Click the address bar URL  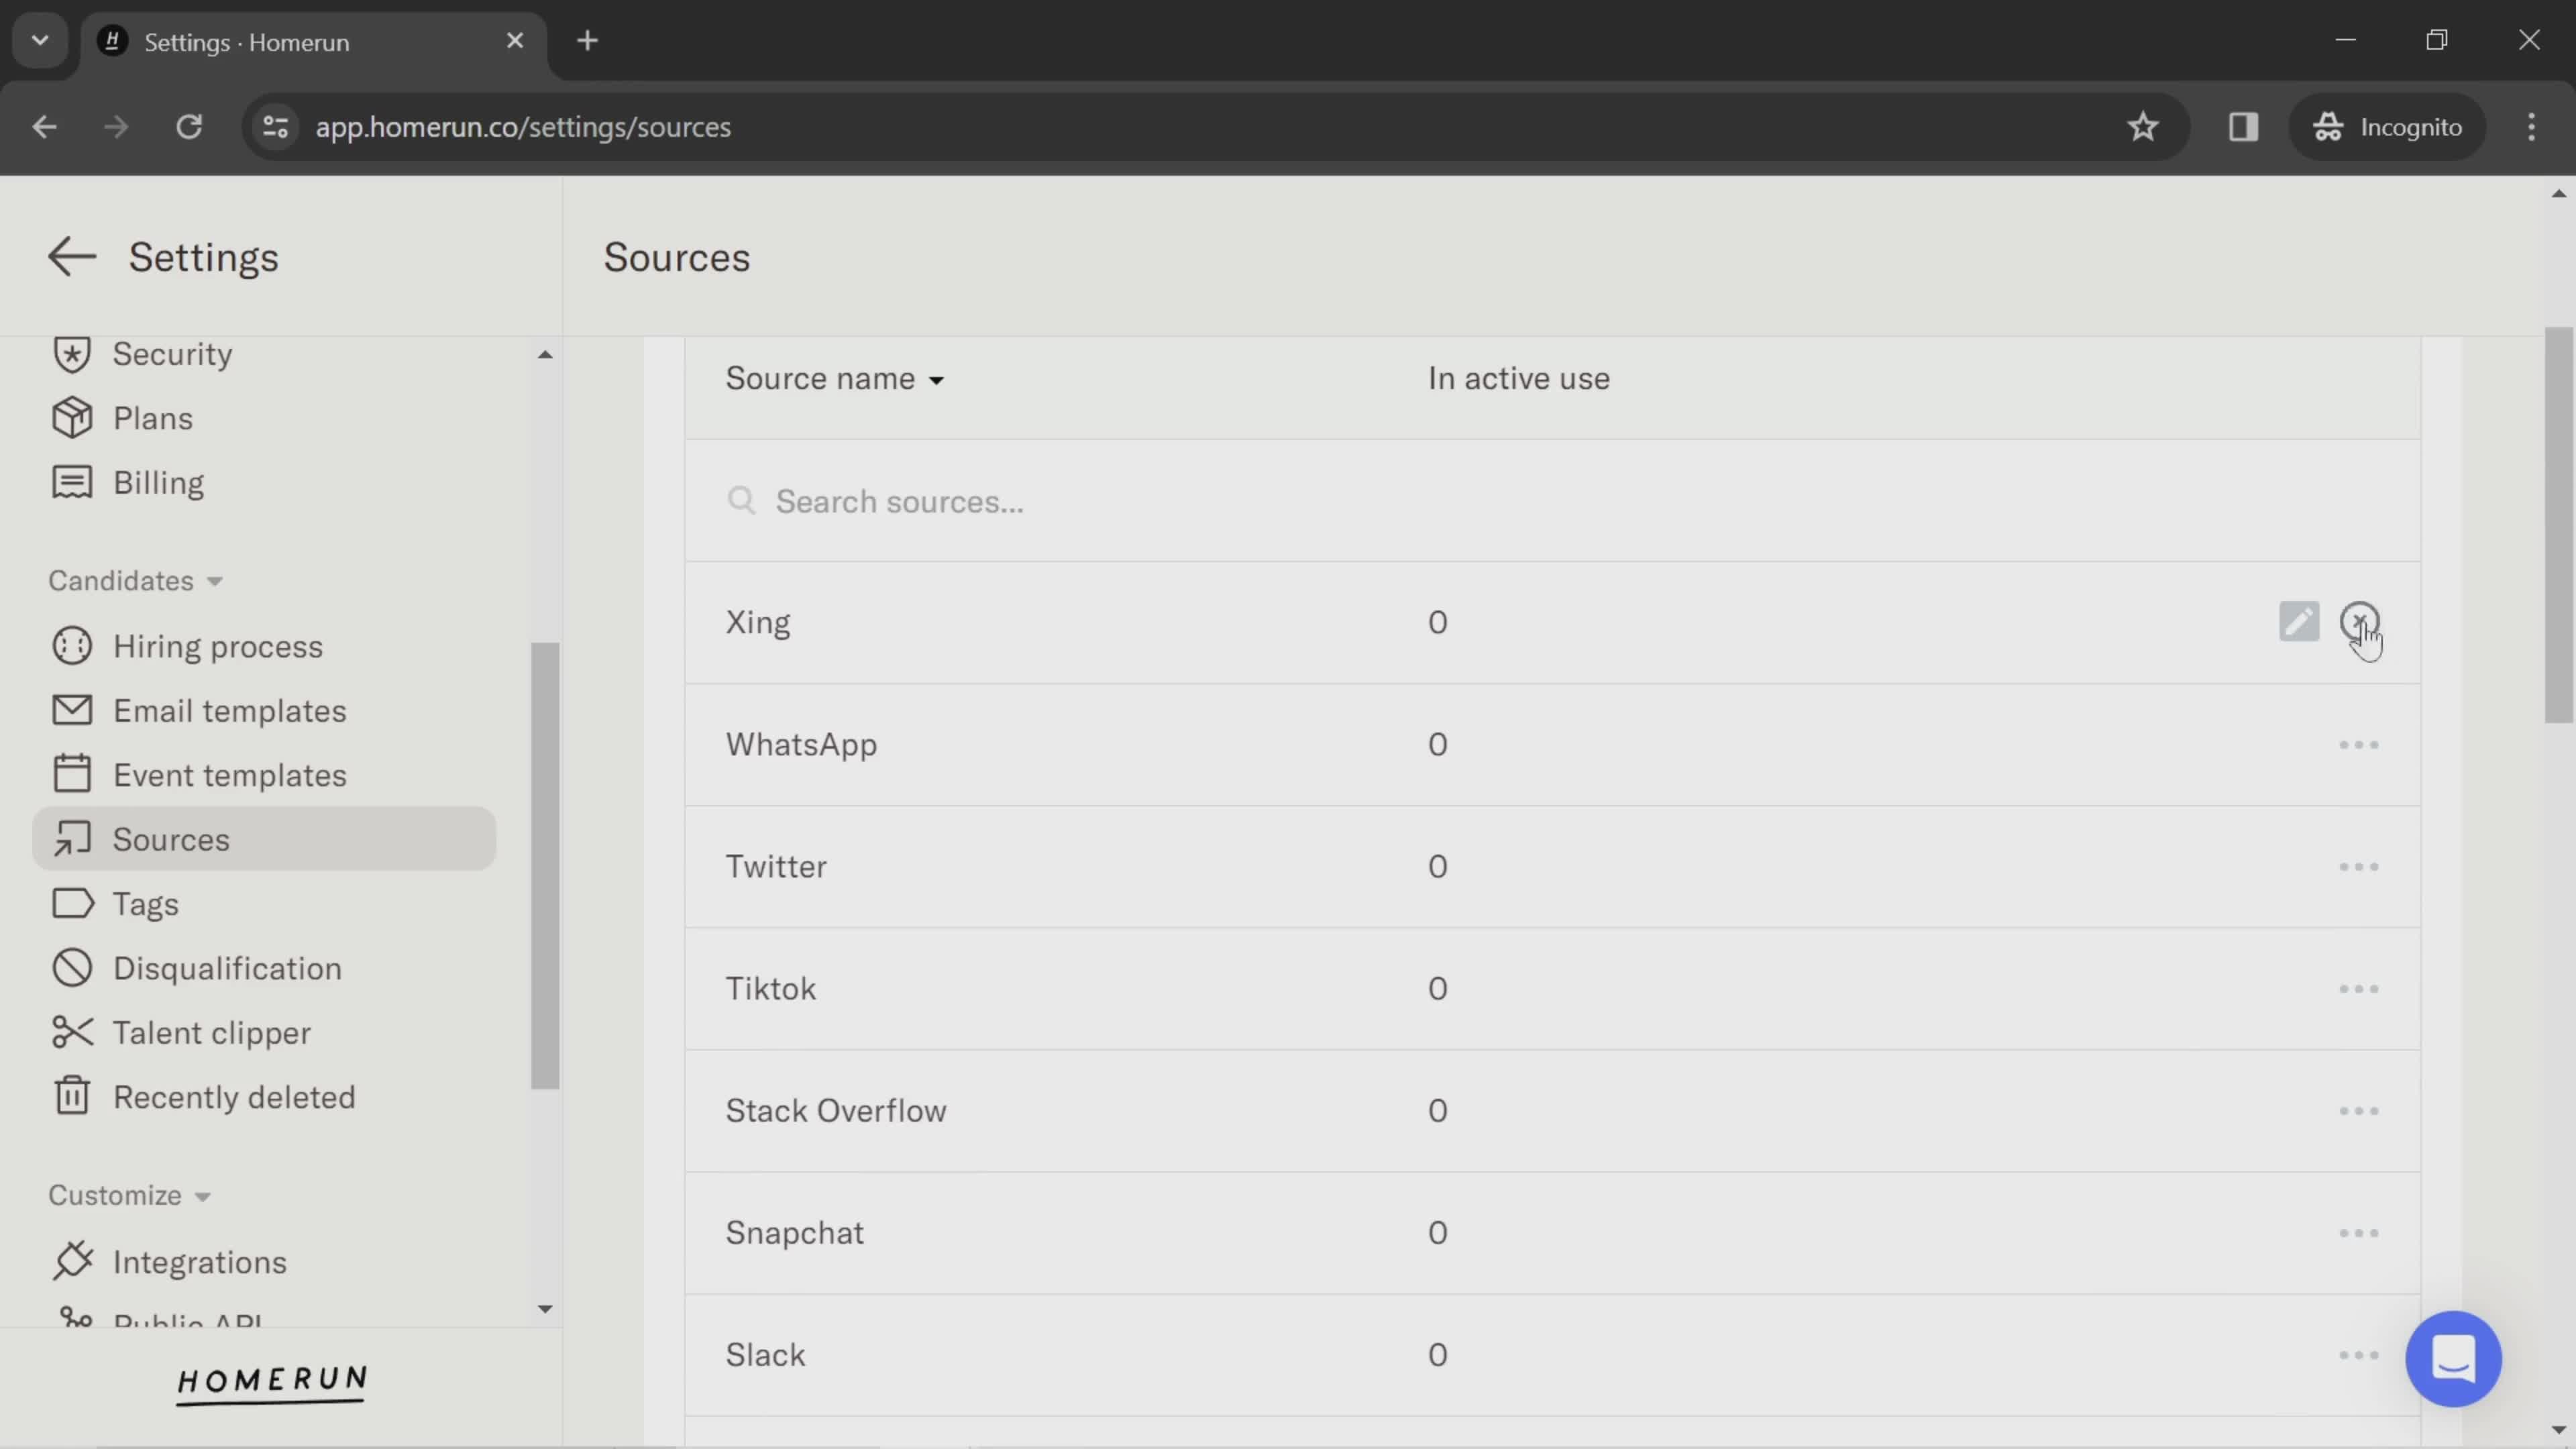523,127
